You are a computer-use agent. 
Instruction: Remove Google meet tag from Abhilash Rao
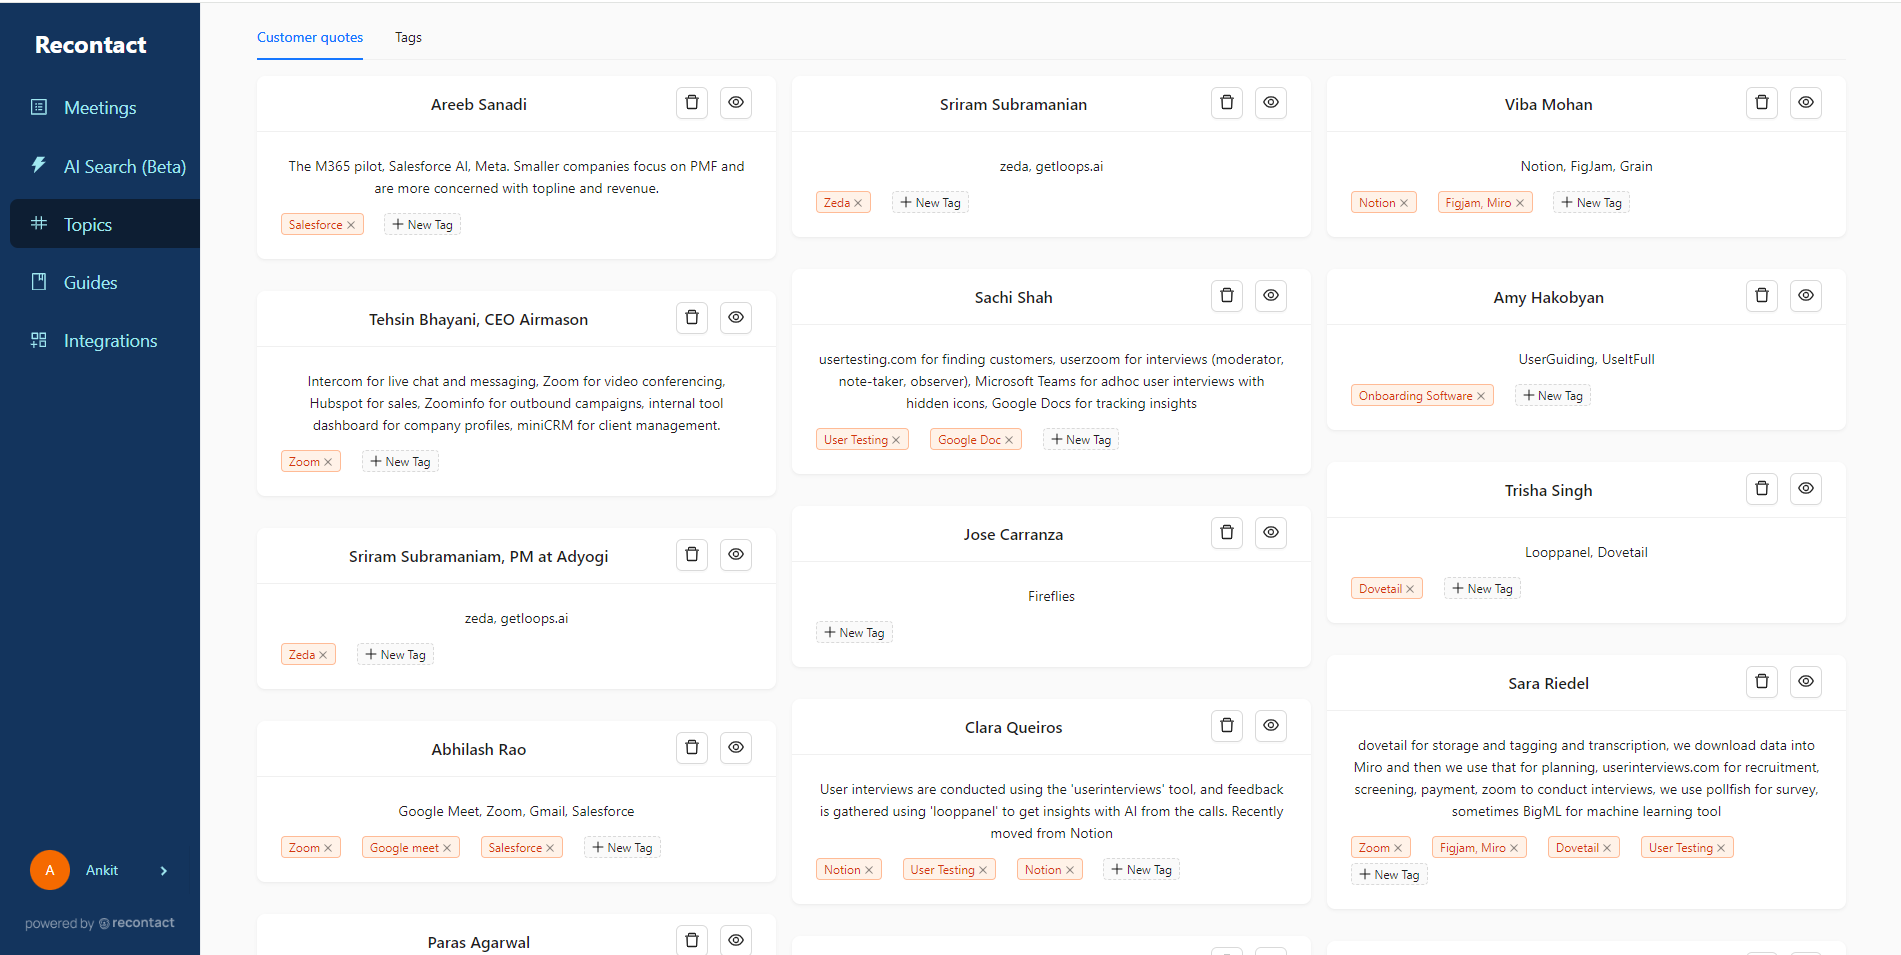(x=447, y=848)
